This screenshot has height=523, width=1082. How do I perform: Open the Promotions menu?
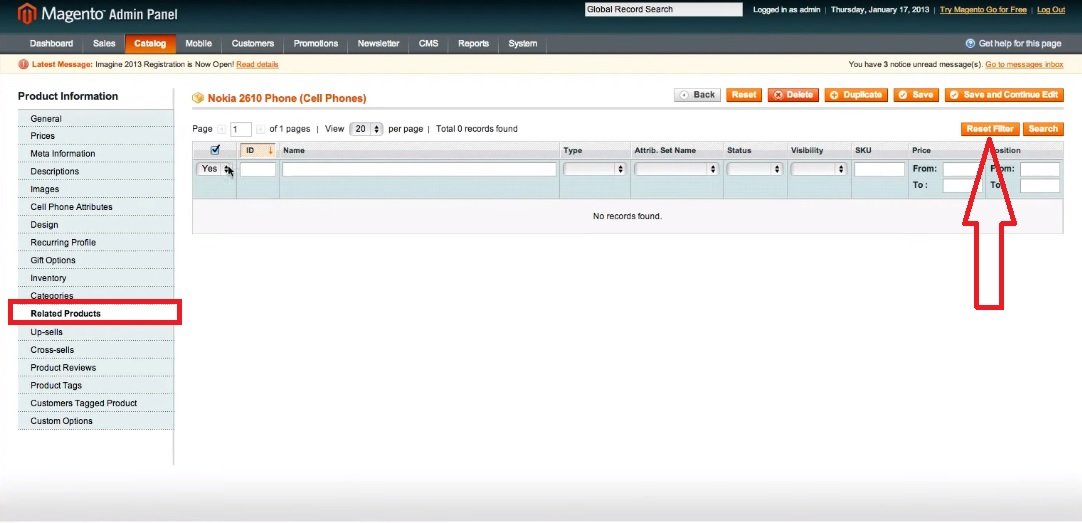pyautogui.click(x=316, y=43)
